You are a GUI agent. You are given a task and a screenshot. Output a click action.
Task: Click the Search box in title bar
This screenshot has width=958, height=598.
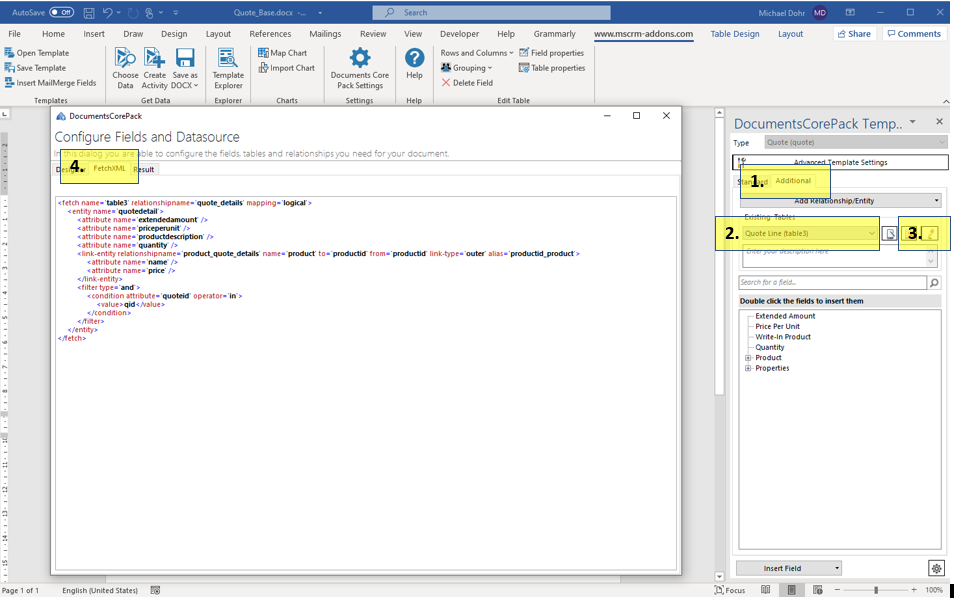tap(491, 12)
